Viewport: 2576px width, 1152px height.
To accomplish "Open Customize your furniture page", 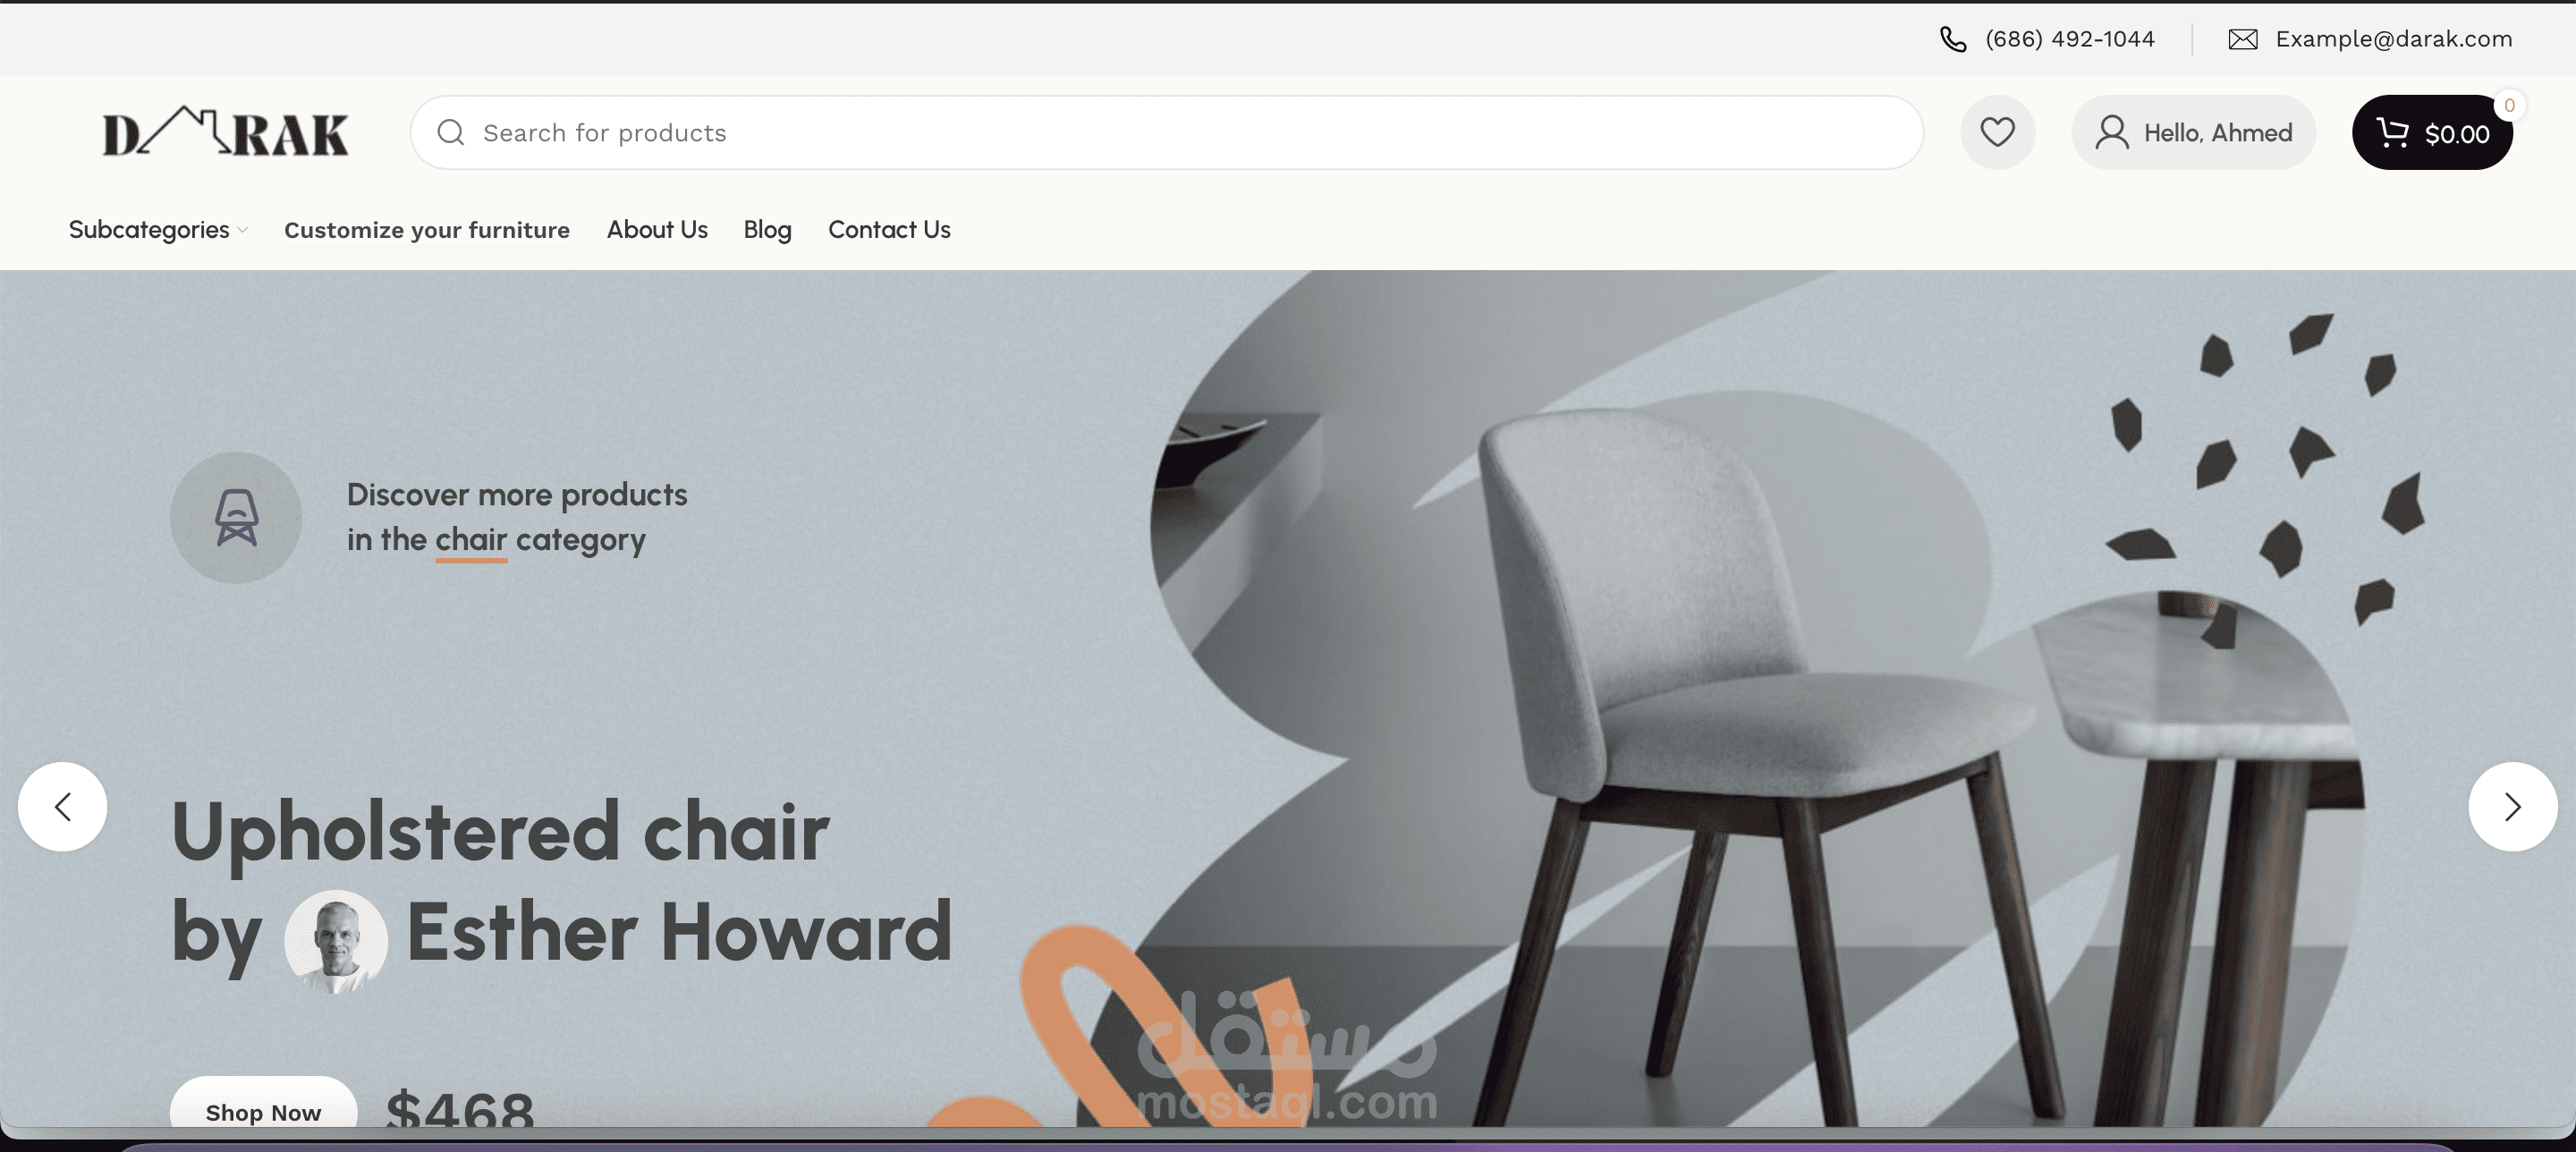I will pos(427,230).
